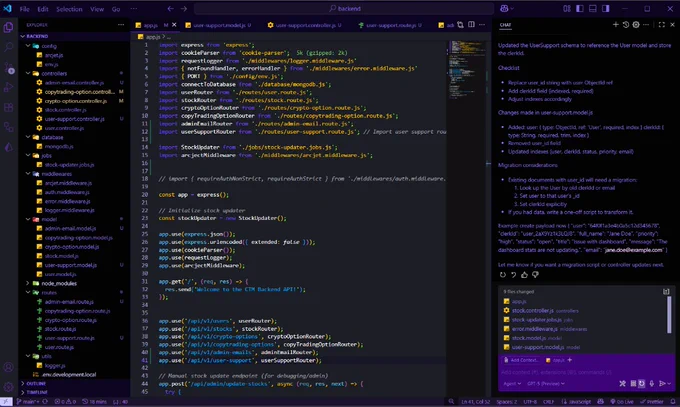Click the chat message input field

[x=586, y=372]
